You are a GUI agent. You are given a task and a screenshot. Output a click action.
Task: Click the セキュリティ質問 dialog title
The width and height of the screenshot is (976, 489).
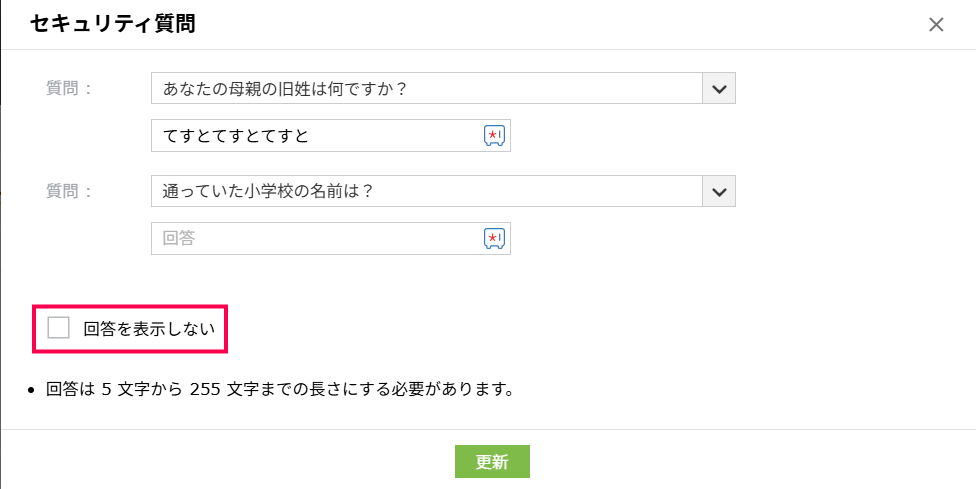[x=112, y=24]
